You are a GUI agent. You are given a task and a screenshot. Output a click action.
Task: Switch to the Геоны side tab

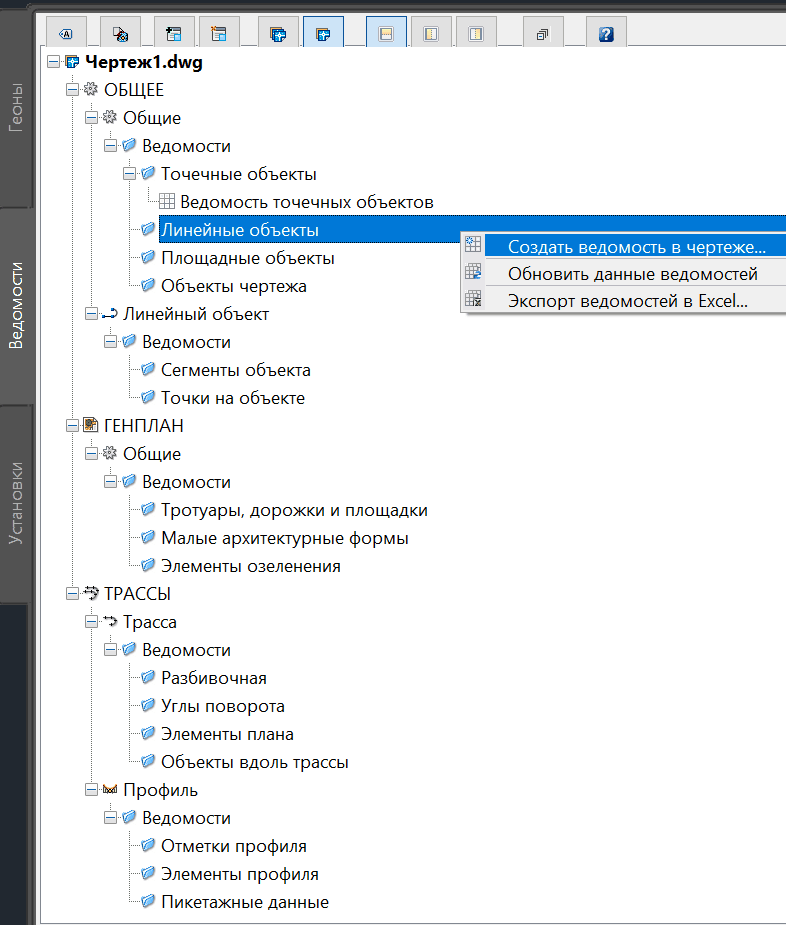[x=16, y=109]
